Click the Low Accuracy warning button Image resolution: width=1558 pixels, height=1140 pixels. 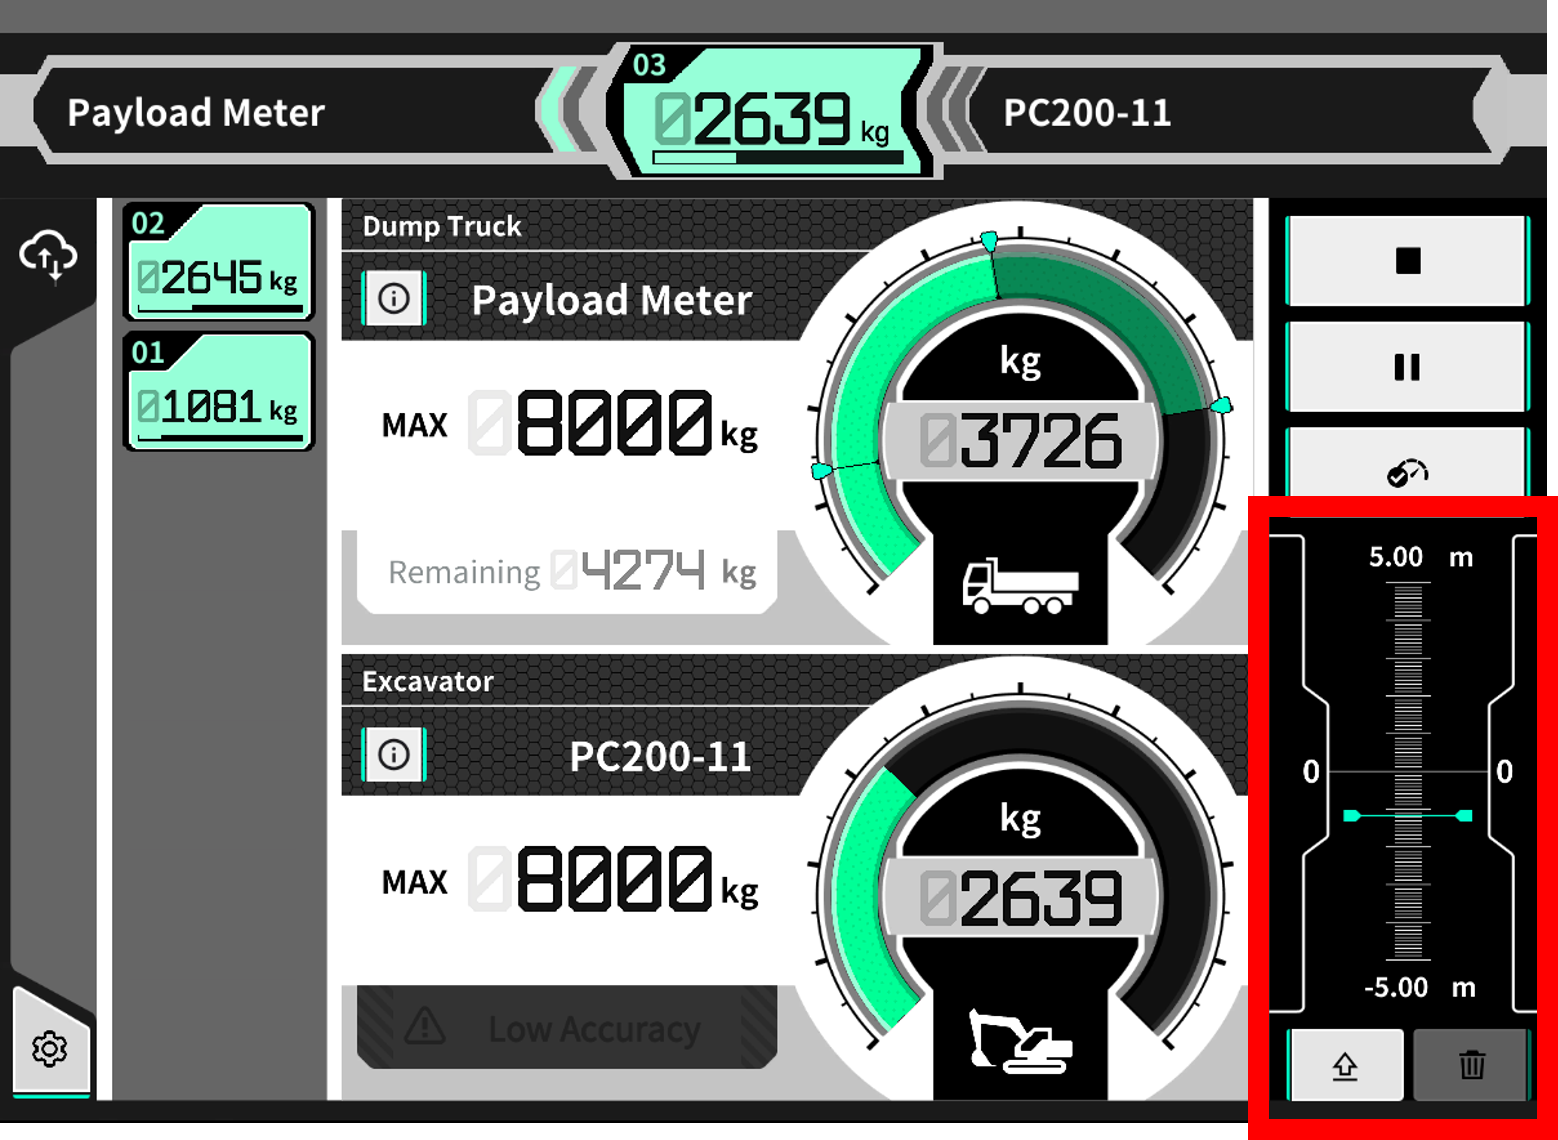click(567, 1027)
